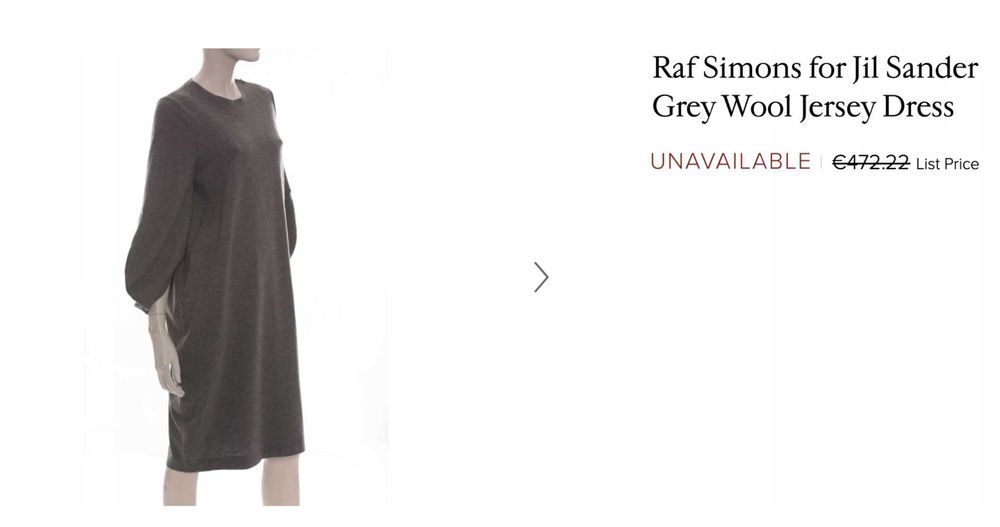Select the UNAVAILABLE status label
This screenshot has width=1000, height=527.
pyautogui.click(x=730, y=161)
